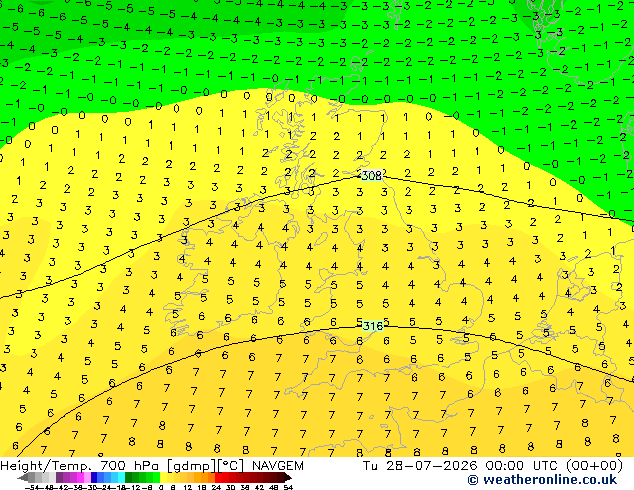Open the weatheronline.co.uk copyright link
The width and height of the screenshot is (634, 490).
pyautogui.click(x=542, y=480)
